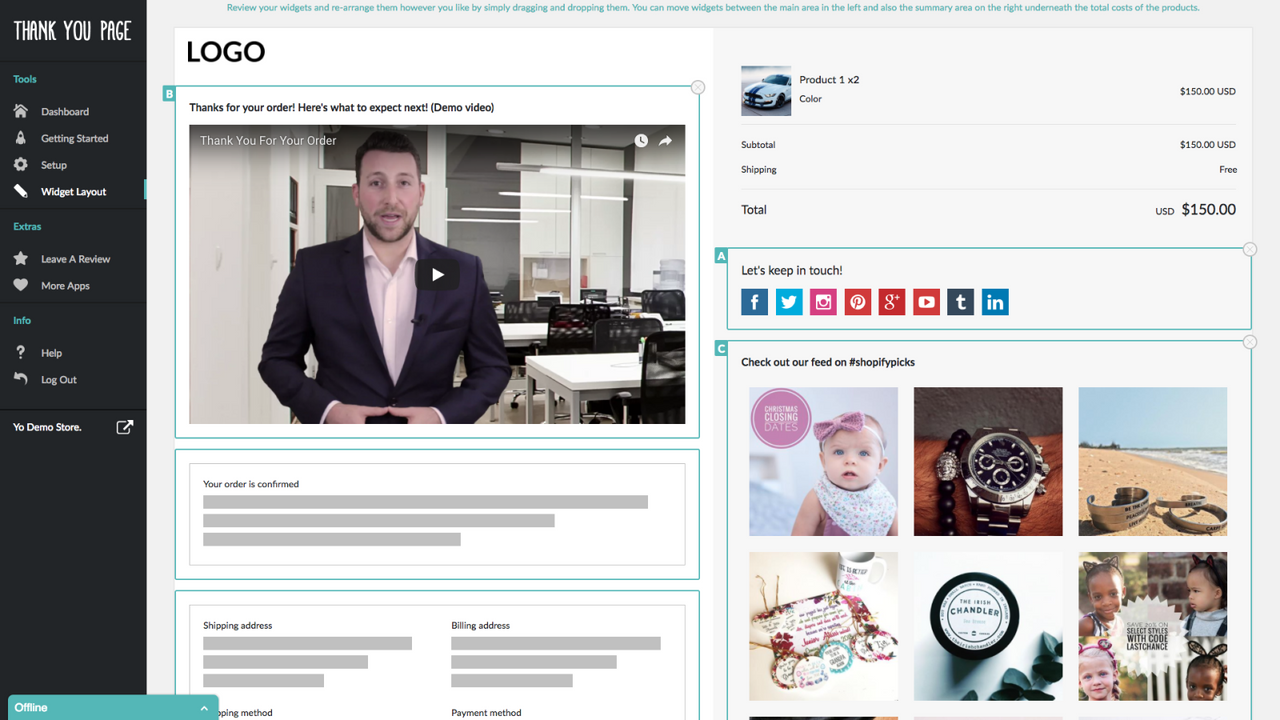
Task: Expand the Offline status bar chevron
Action: coord(204,707)
